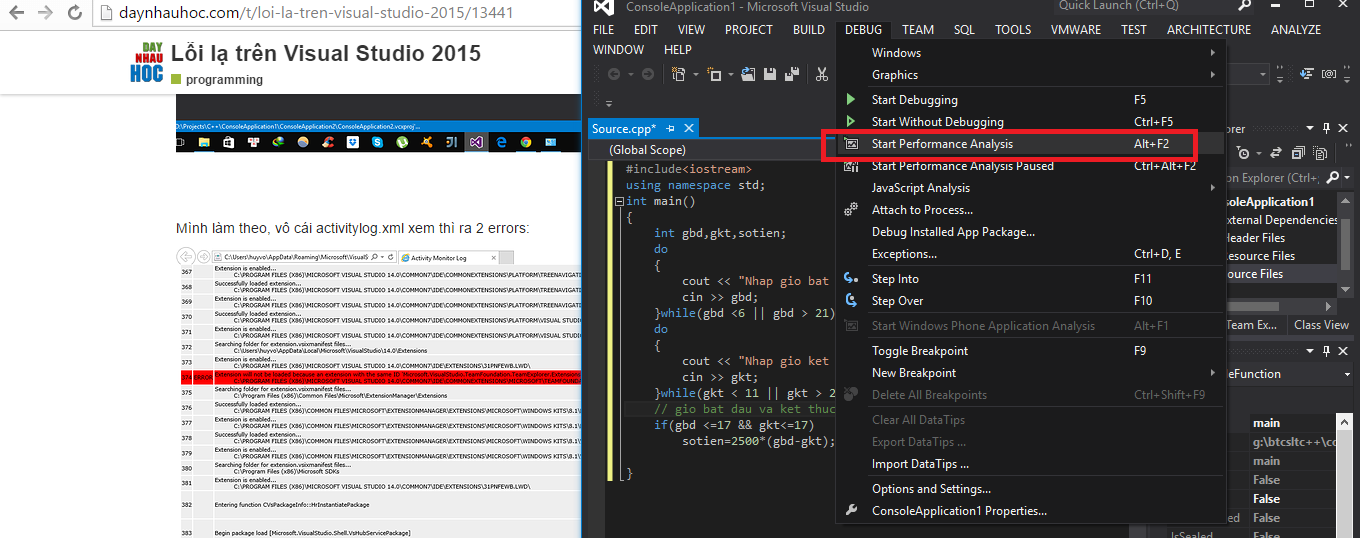The height and width of the screenshot is (538, 1360).
Task: Select Step Over
Action: tap(1030, 300)
